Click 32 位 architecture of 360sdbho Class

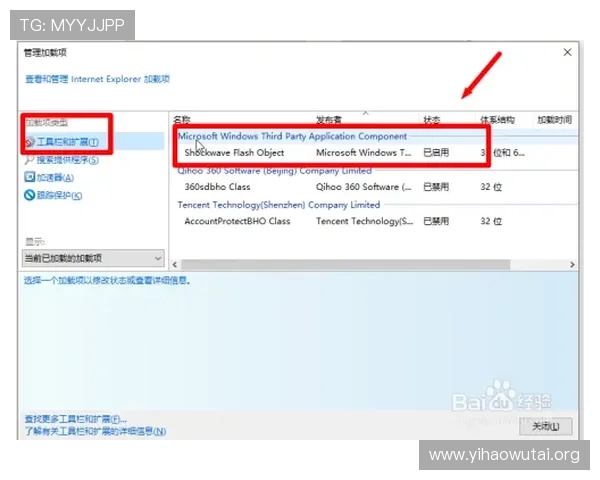tap(491, 187)
